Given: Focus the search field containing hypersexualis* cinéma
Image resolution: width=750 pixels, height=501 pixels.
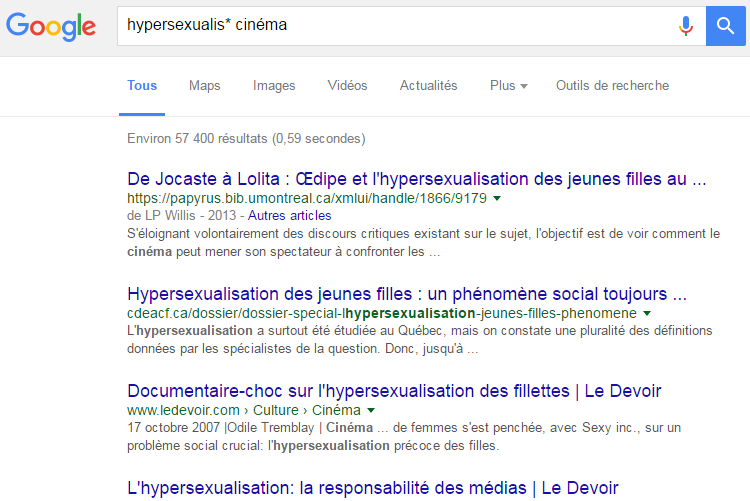Looking at the screenshot, I should (411, 26).
